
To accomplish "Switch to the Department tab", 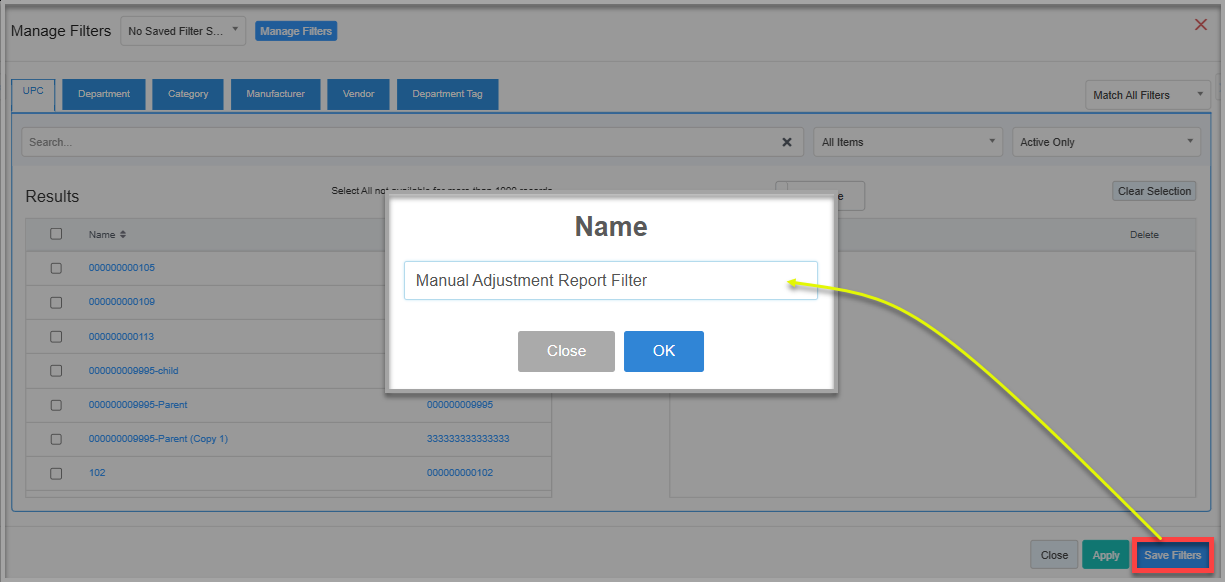I will [x=104, y=94].
